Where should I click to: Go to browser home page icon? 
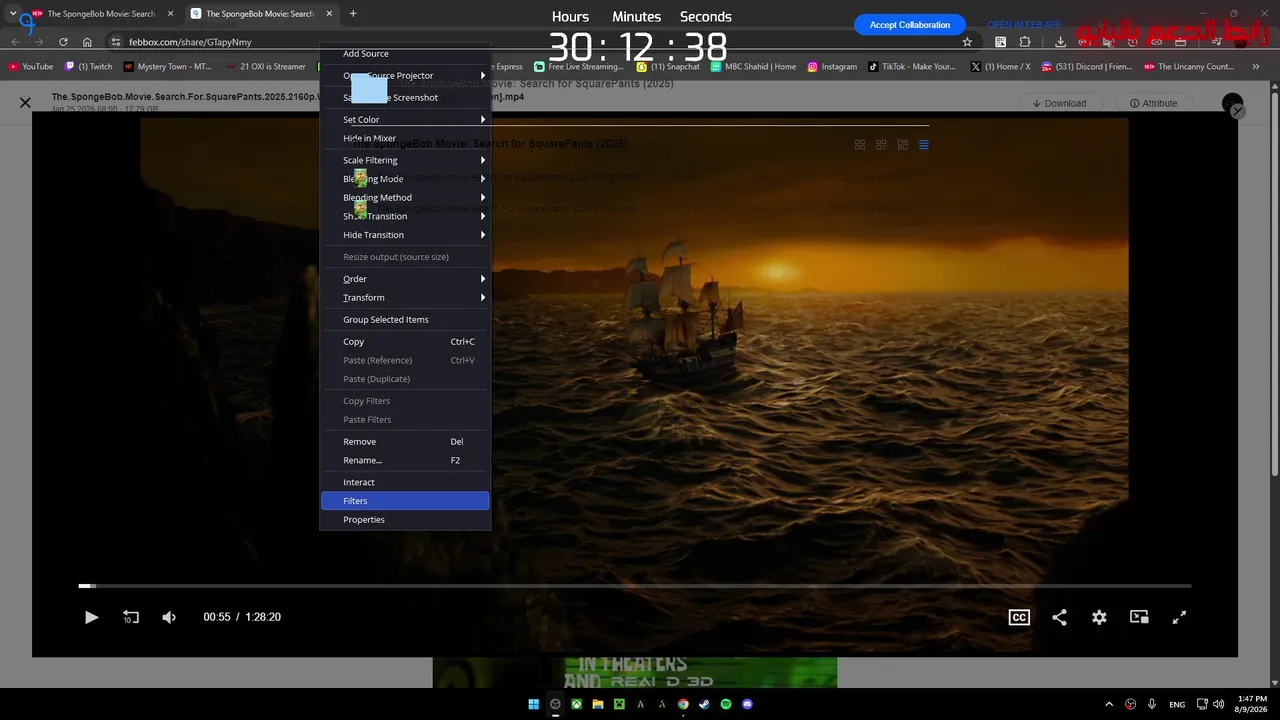tap(87, 42)
